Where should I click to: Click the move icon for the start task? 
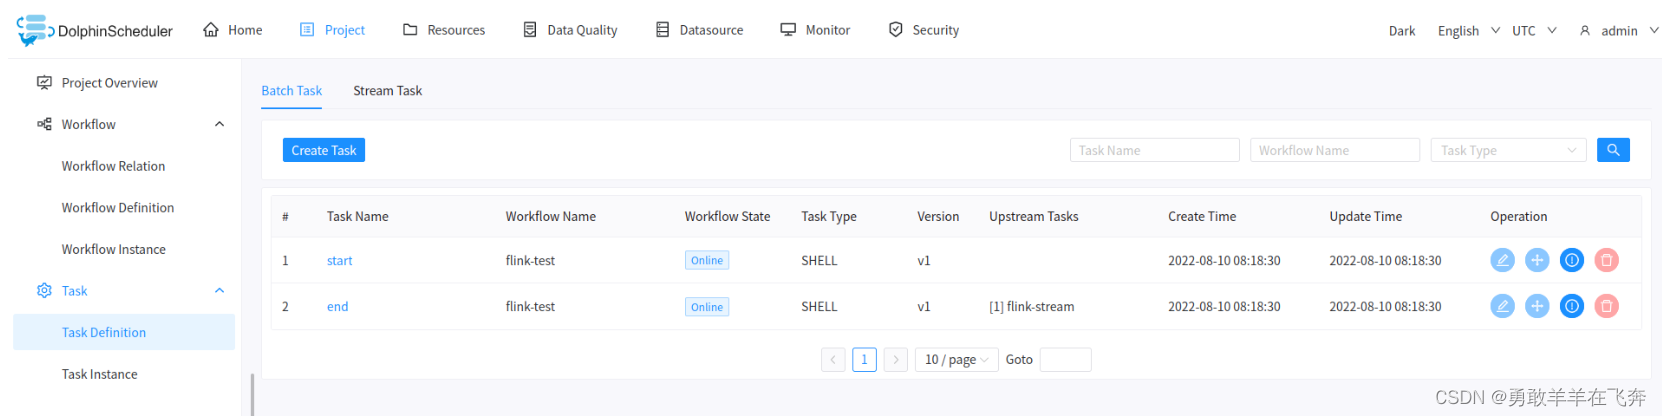1537,260
